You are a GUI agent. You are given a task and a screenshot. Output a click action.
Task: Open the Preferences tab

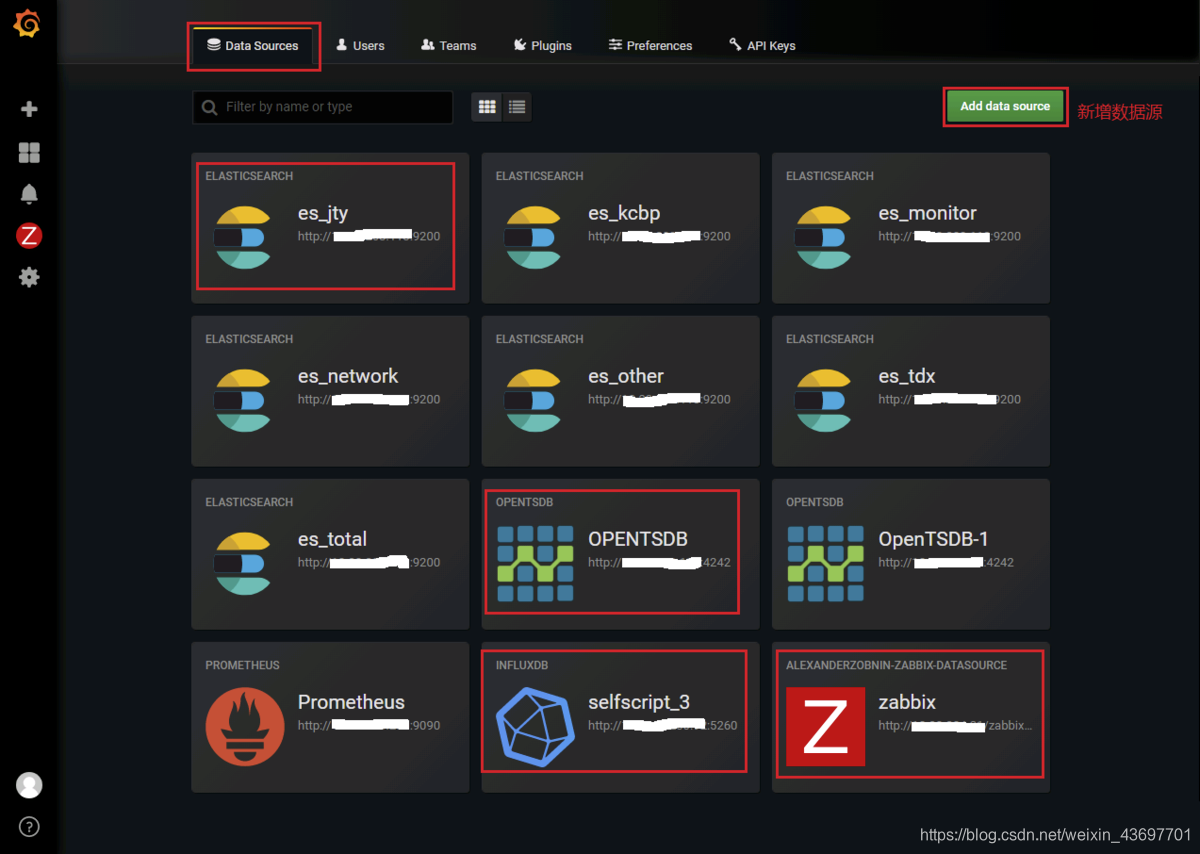pyautogui.click(x=650, y=46)
